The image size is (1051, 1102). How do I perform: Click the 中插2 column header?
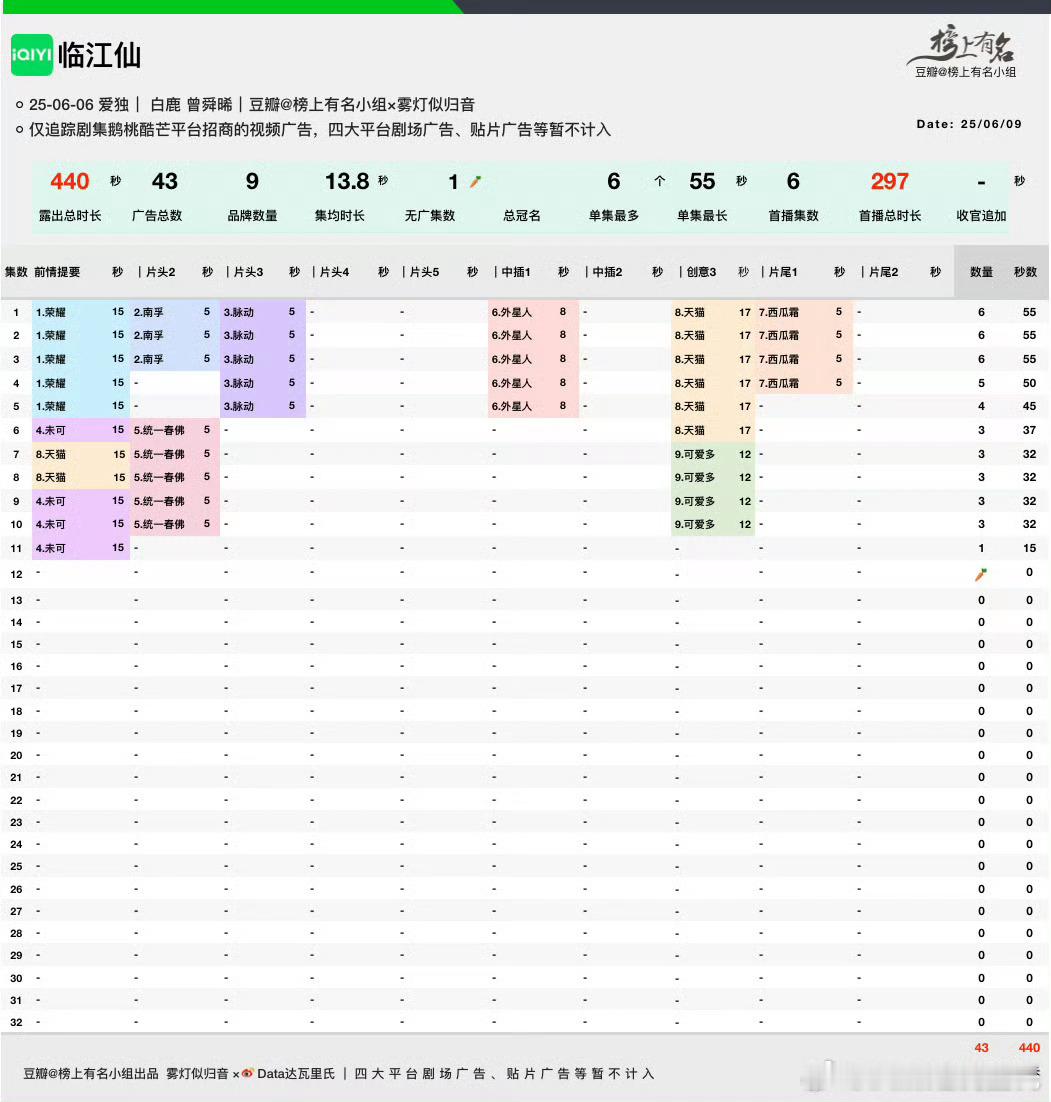(x=607, y=272)
